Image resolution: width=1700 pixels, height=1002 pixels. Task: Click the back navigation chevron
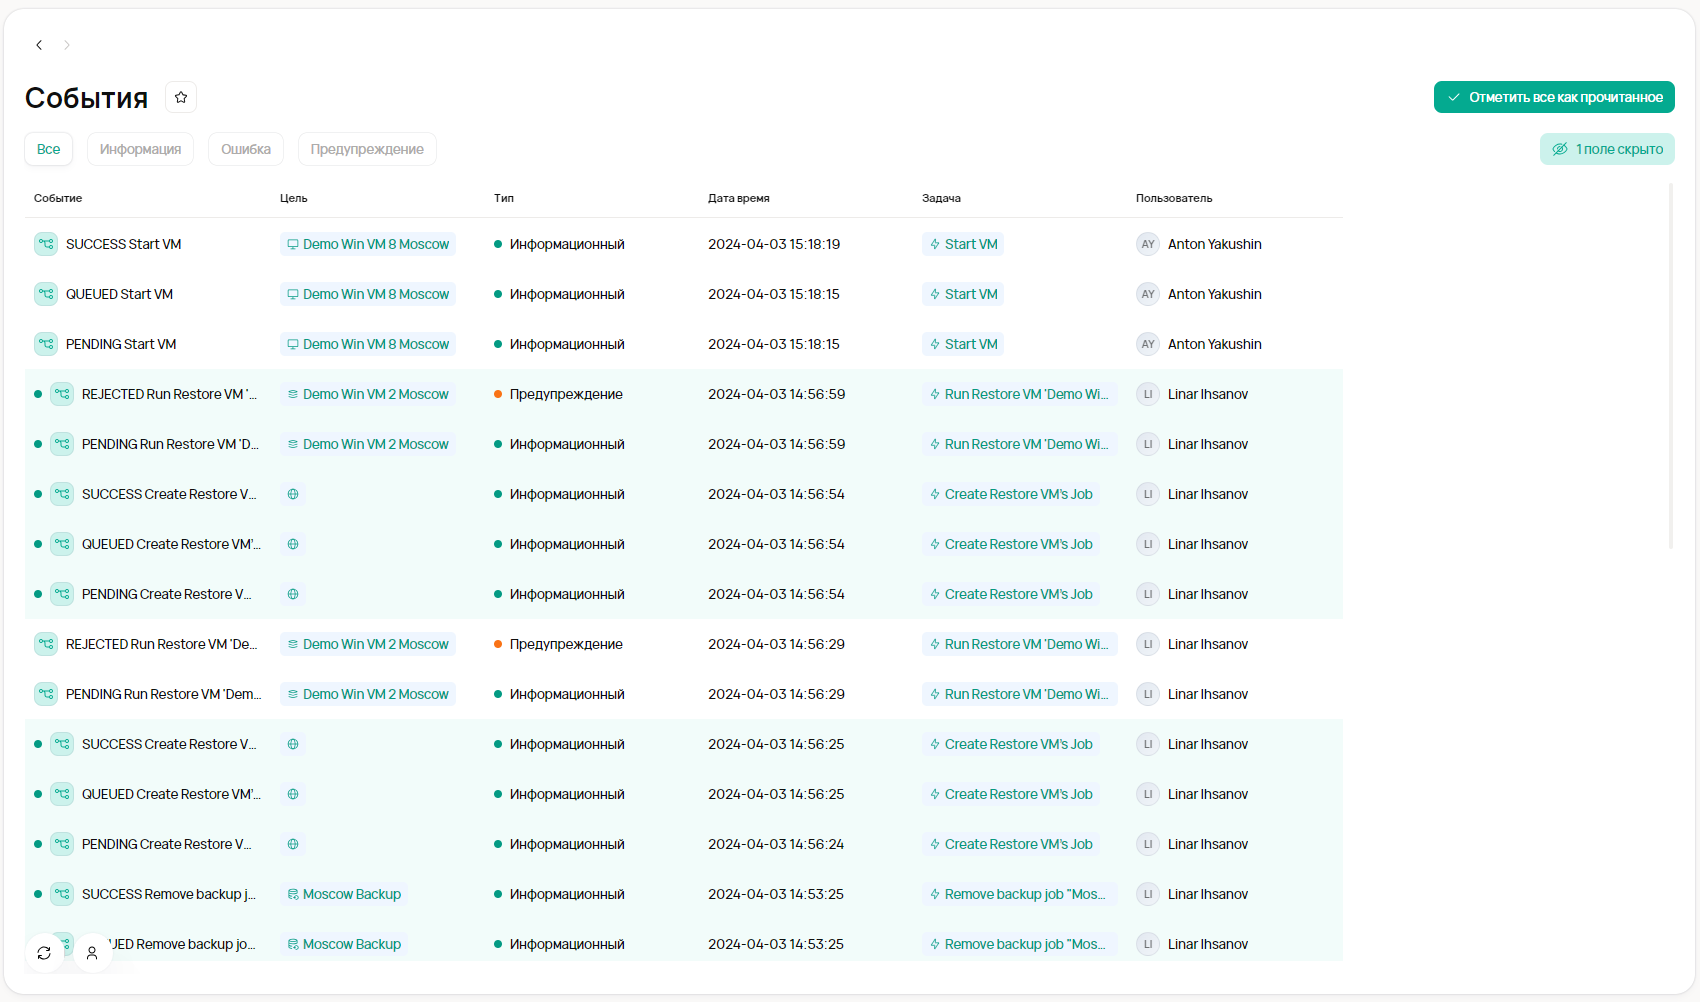tap(39, 45)
